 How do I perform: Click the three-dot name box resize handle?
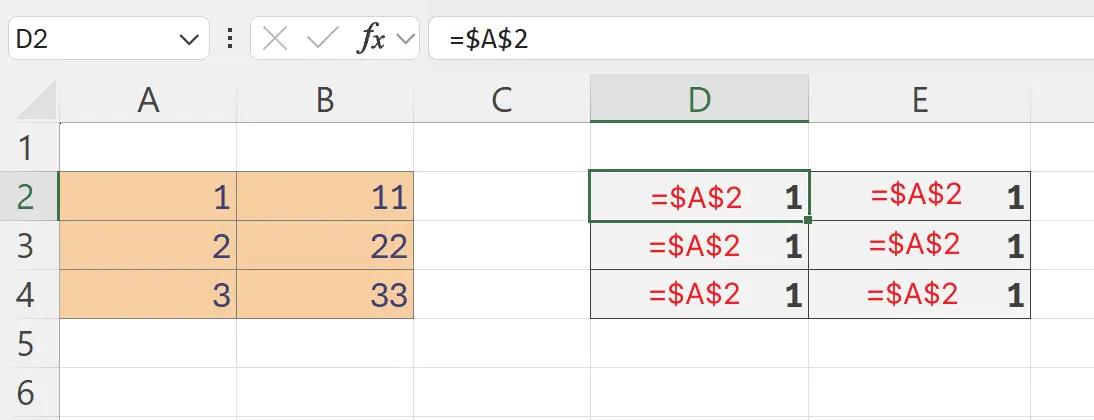231,40
